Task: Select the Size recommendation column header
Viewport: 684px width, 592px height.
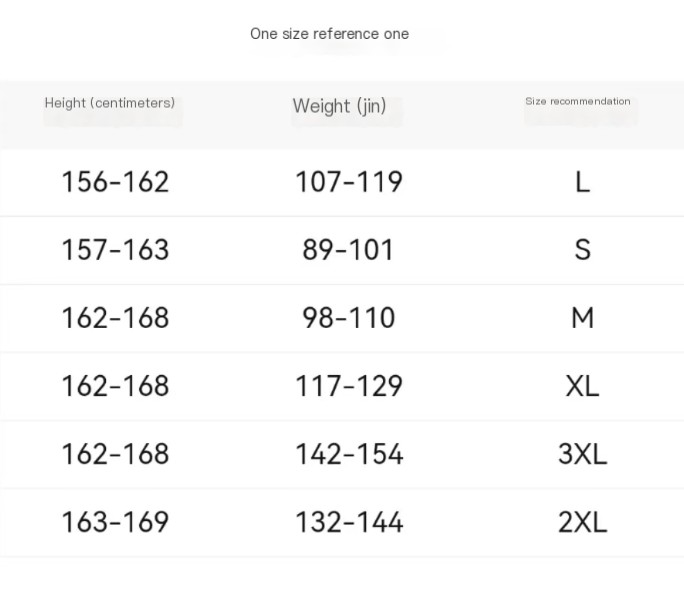Action: tap(578, 101)
